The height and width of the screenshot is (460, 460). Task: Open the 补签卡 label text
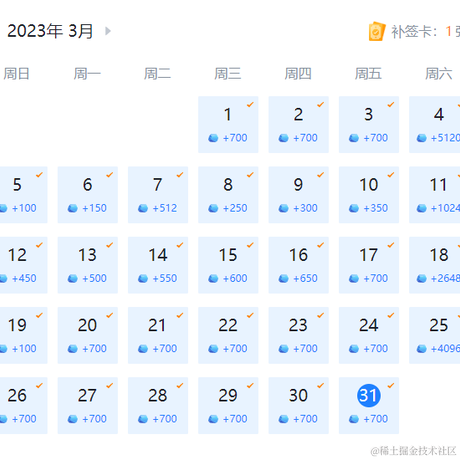(414, 32)
